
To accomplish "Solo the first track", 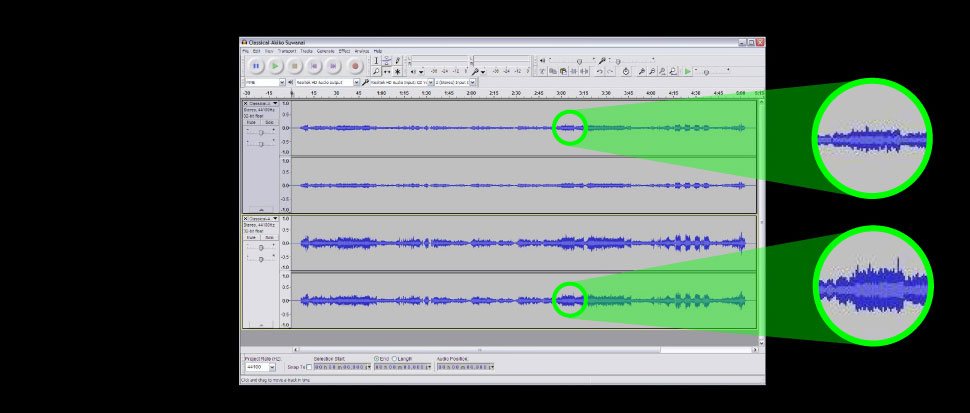I will (269, 122).
